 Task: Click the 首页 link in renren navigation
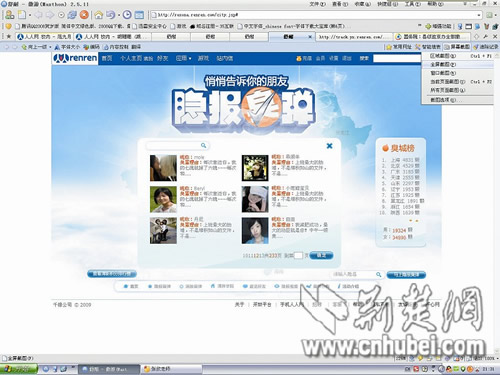(x=107, y=58)
